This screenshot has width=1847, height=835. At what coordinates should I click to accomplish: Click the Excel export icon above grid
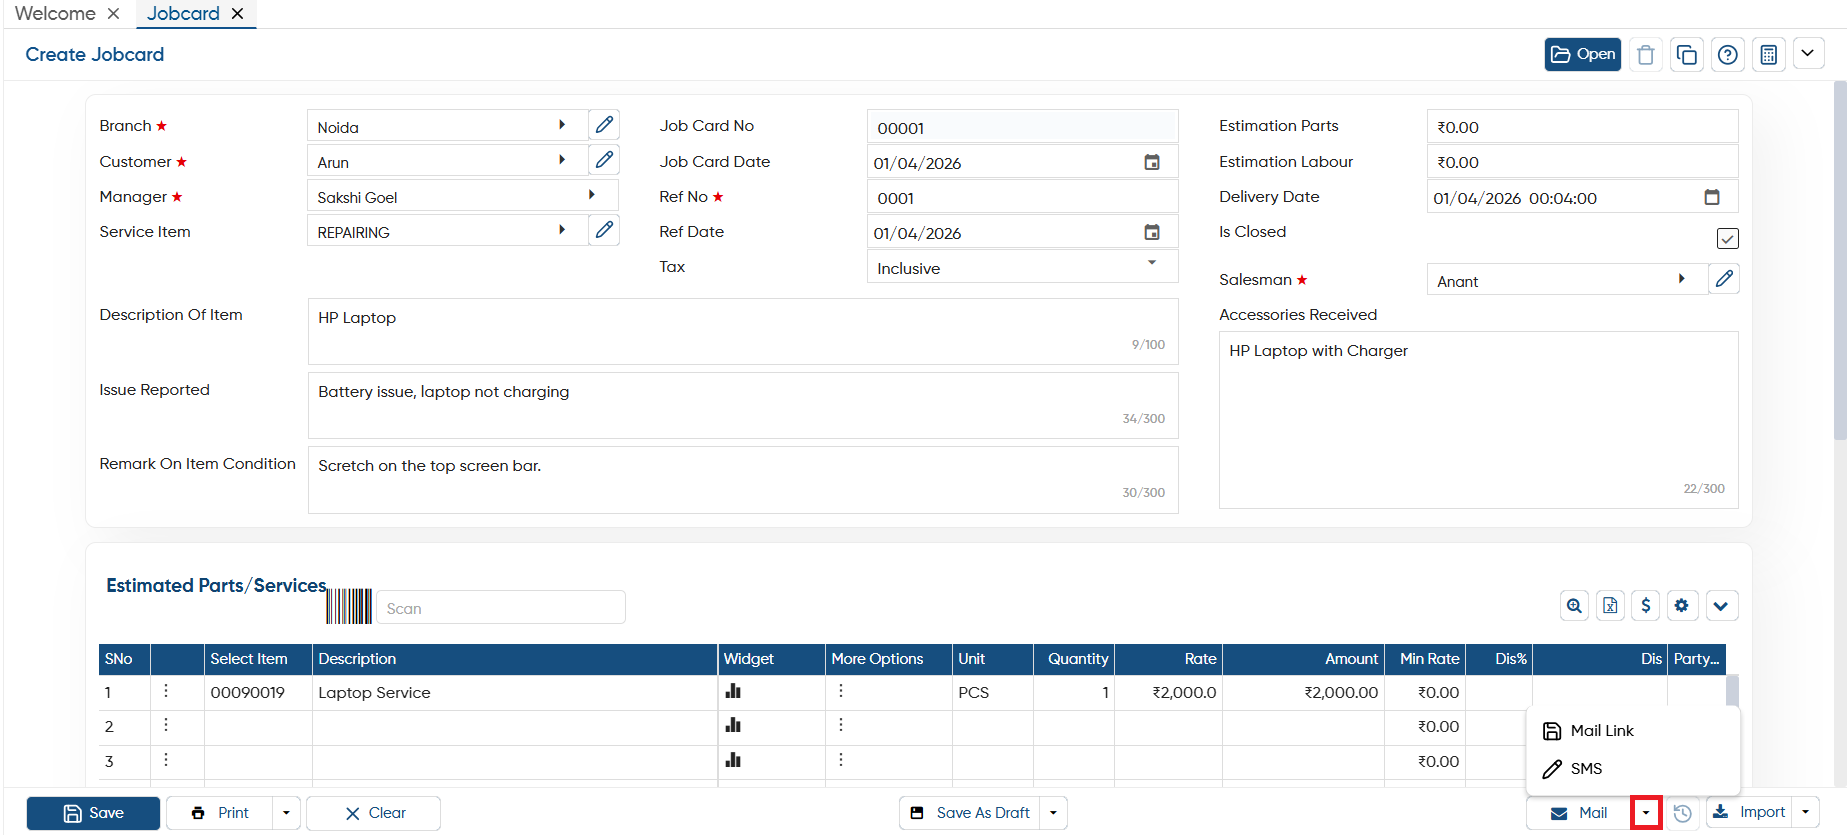(x=1610, y=606)
